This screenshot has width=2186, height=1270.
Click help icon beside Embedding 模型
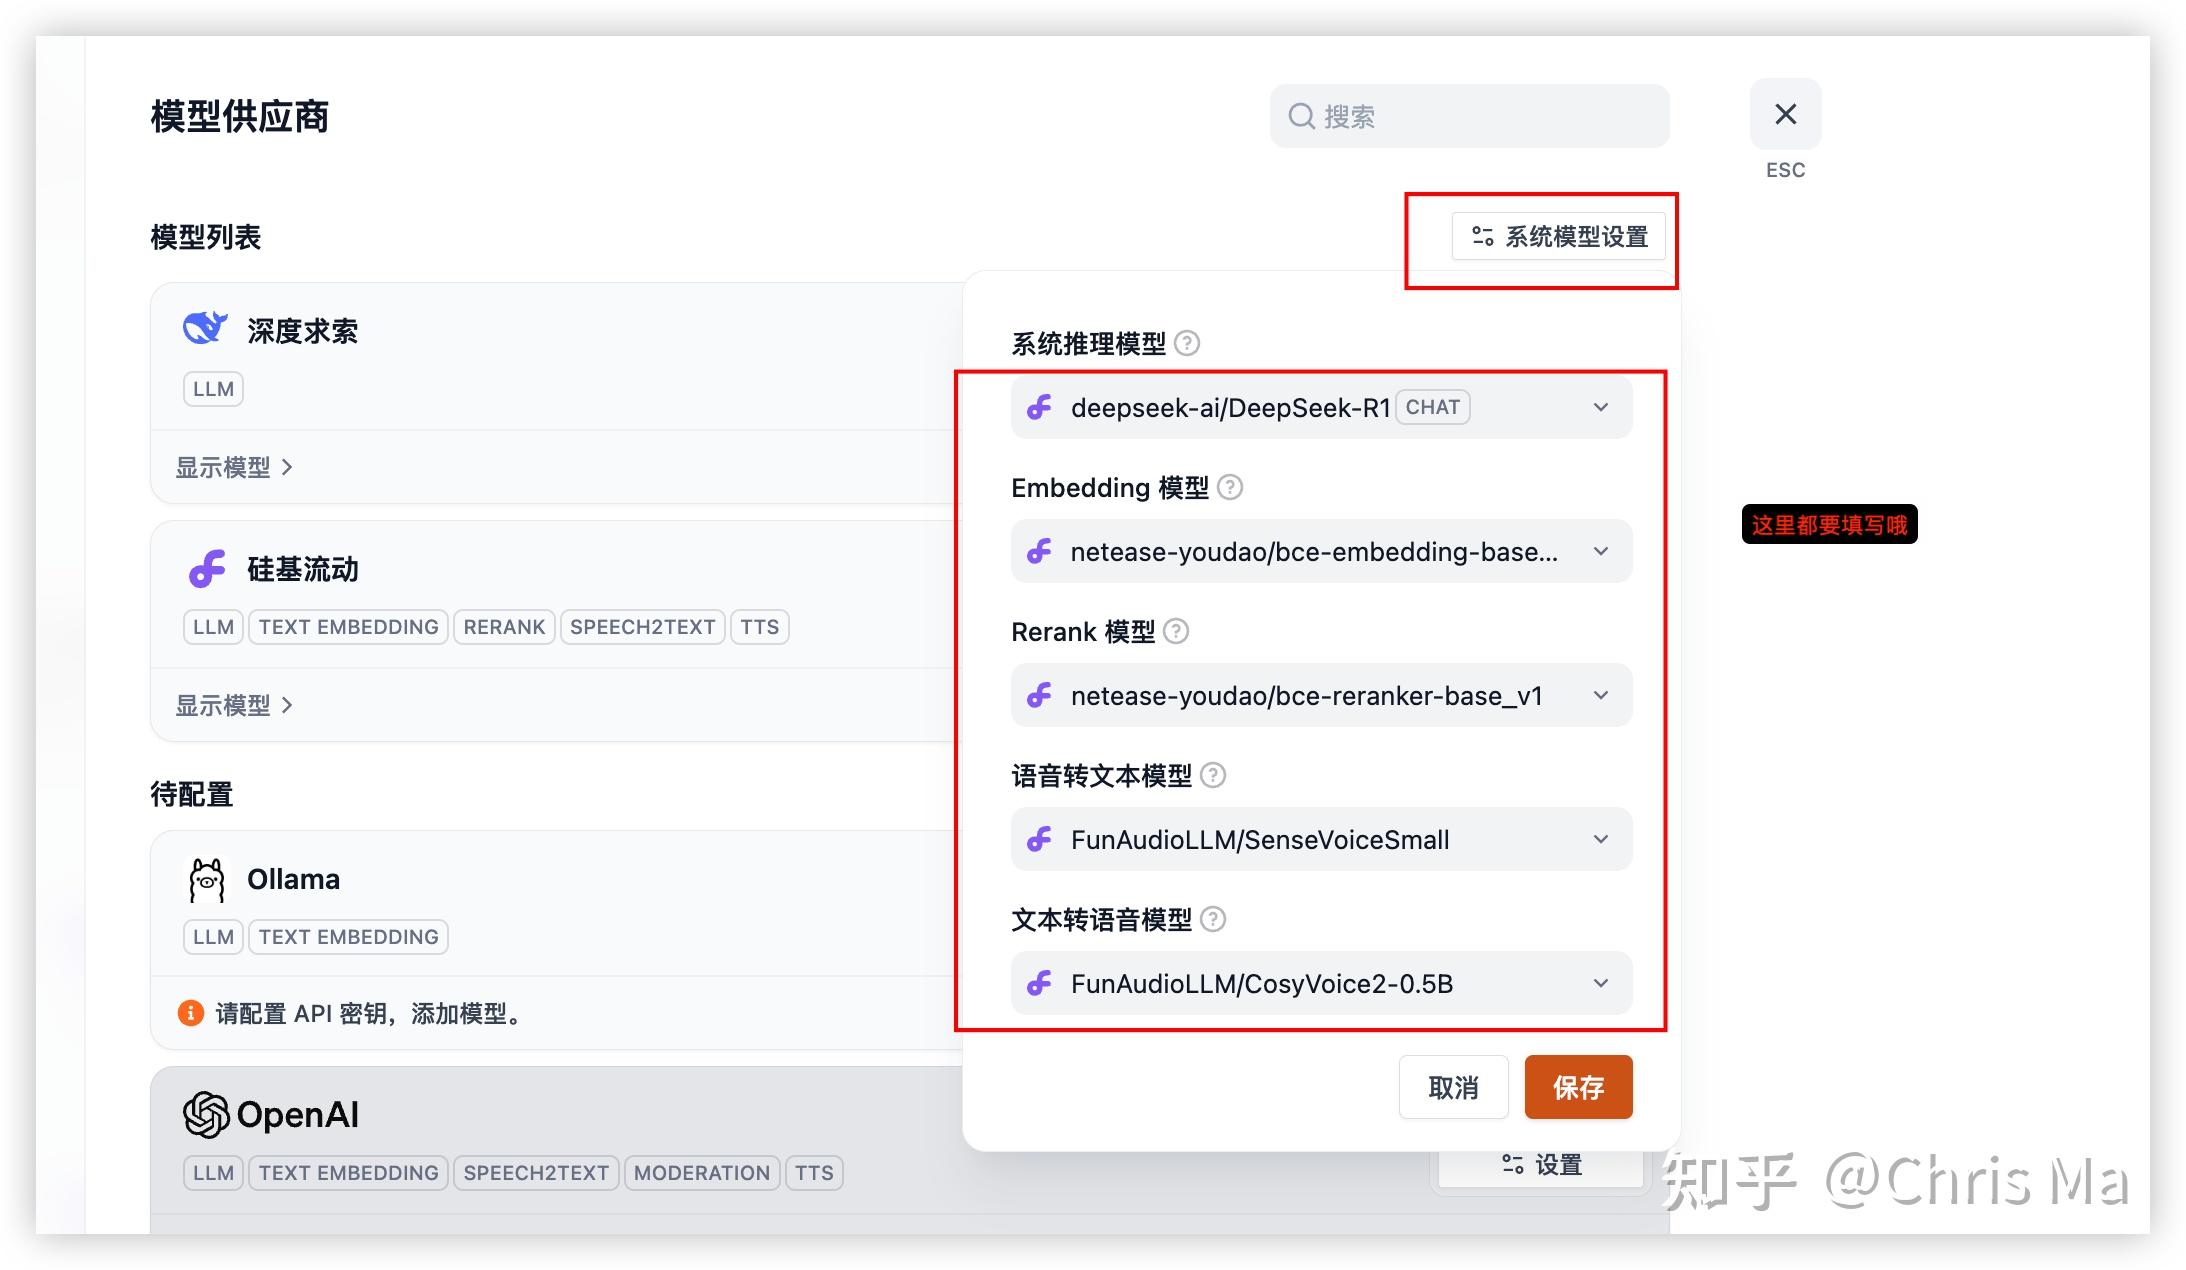coord(1230,487)
